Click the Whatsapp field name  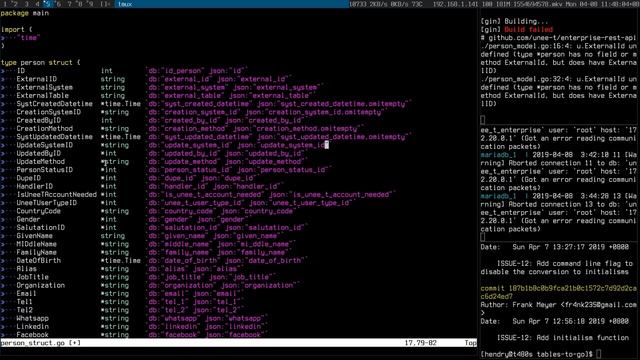pyautogui.click(x=32, y=318)
